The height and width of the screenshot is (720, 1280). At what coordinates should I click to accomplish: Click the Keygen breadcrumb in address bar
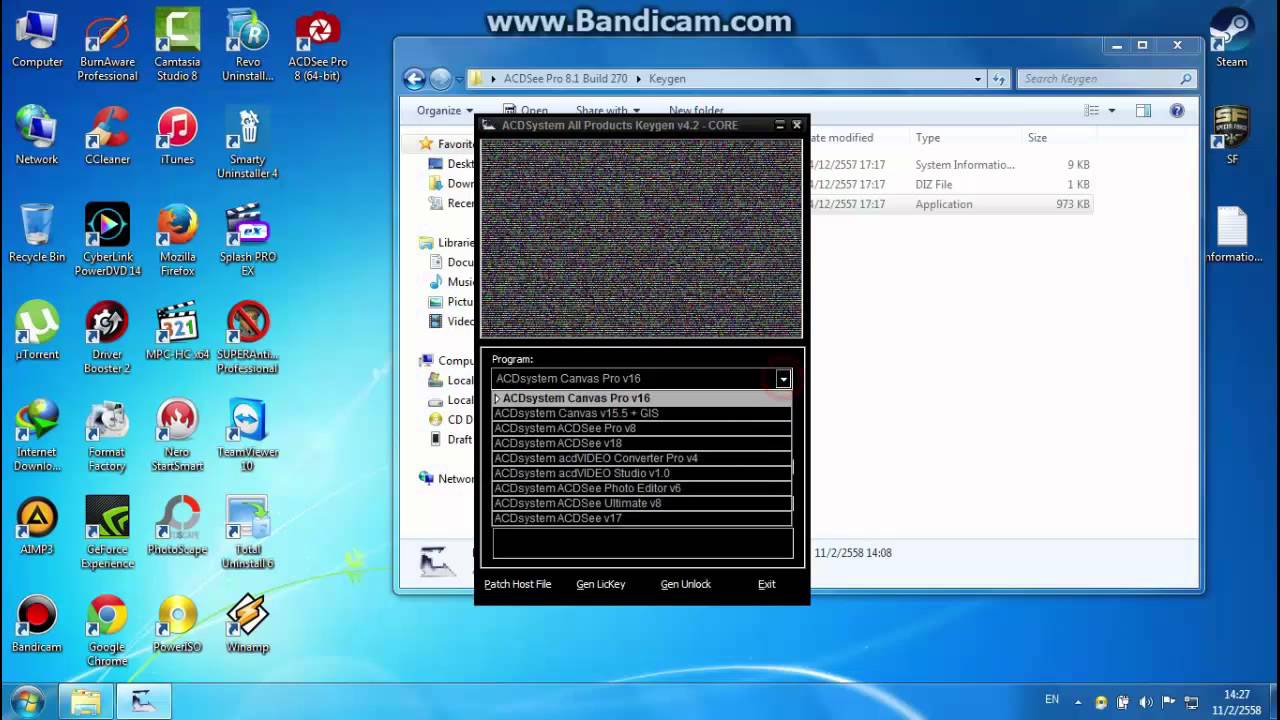point(667,78)
